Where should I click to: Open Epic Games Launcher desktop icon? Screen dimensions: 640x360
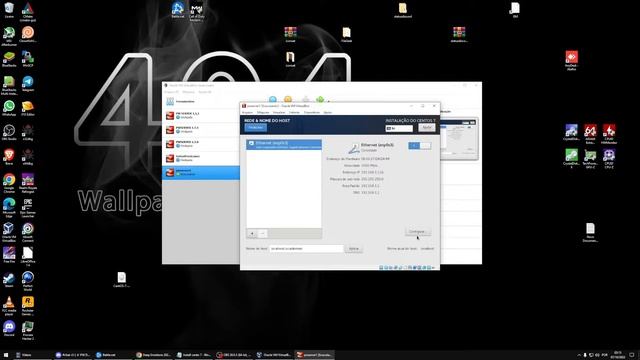[x=28, y=207]
